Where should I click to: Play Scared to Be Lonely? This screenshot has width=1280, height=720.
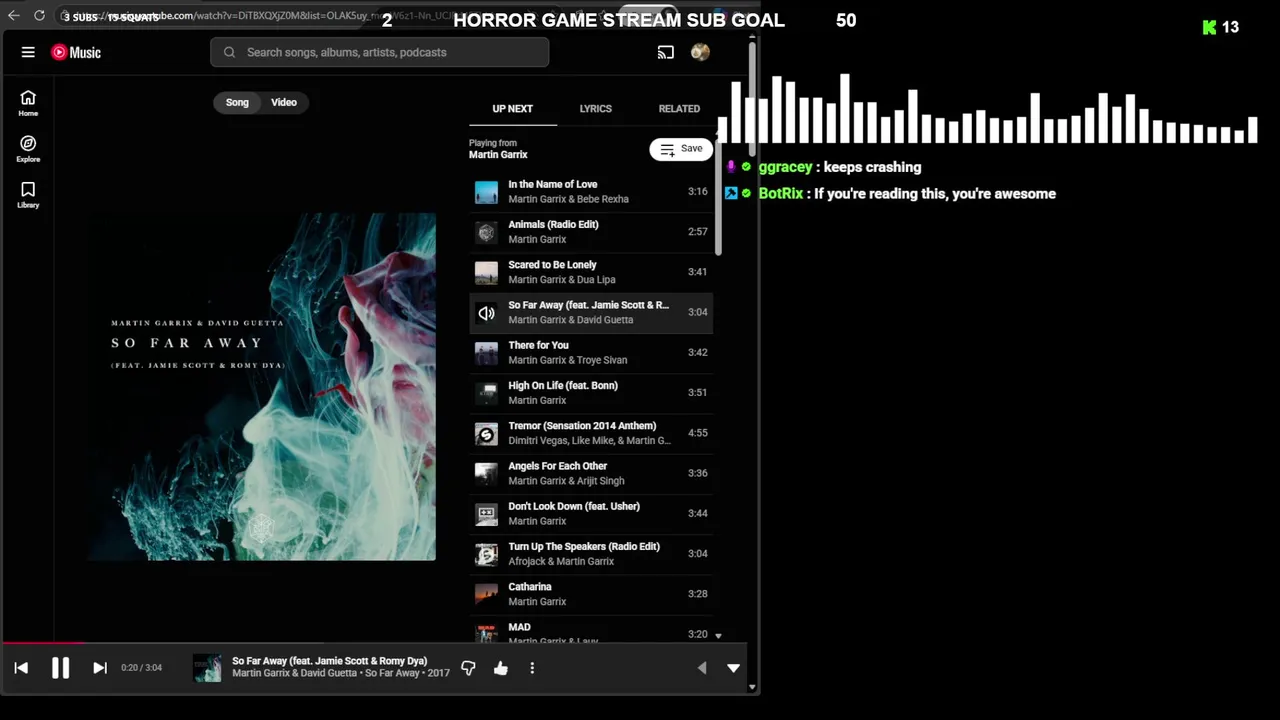click(x=592, y=272)
